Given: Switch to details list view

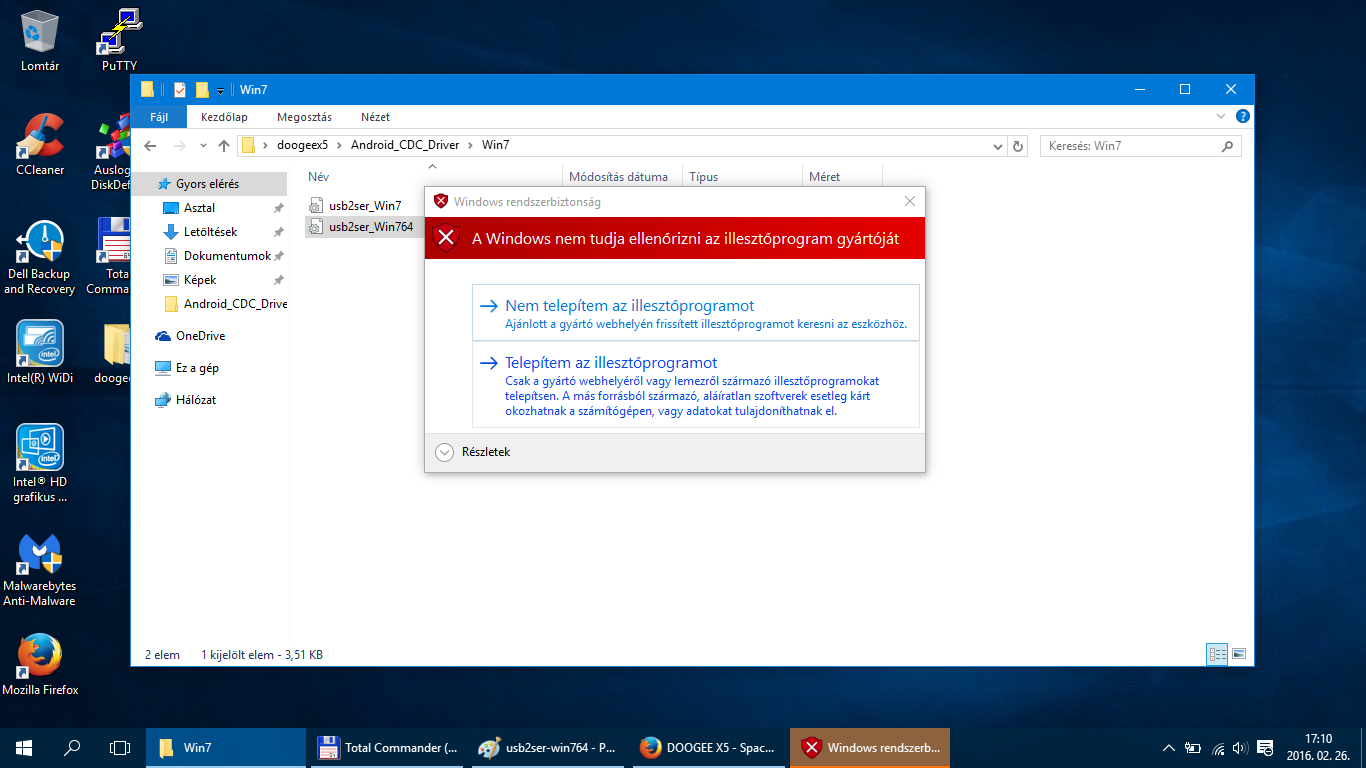Looking at the screenshot, I should click(1217, 655).
